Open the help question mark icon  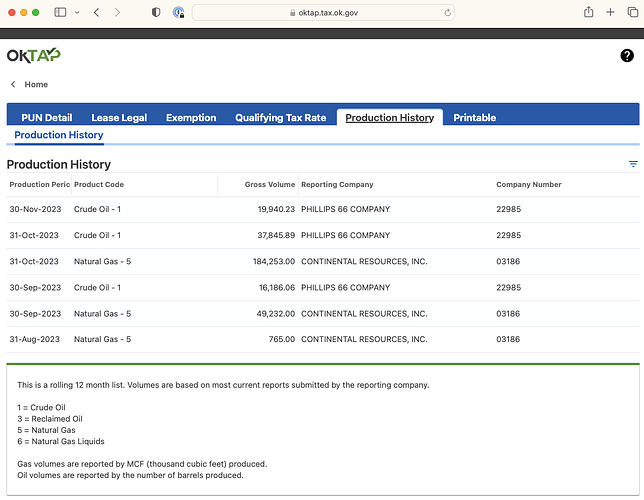[x=627, y=55]
